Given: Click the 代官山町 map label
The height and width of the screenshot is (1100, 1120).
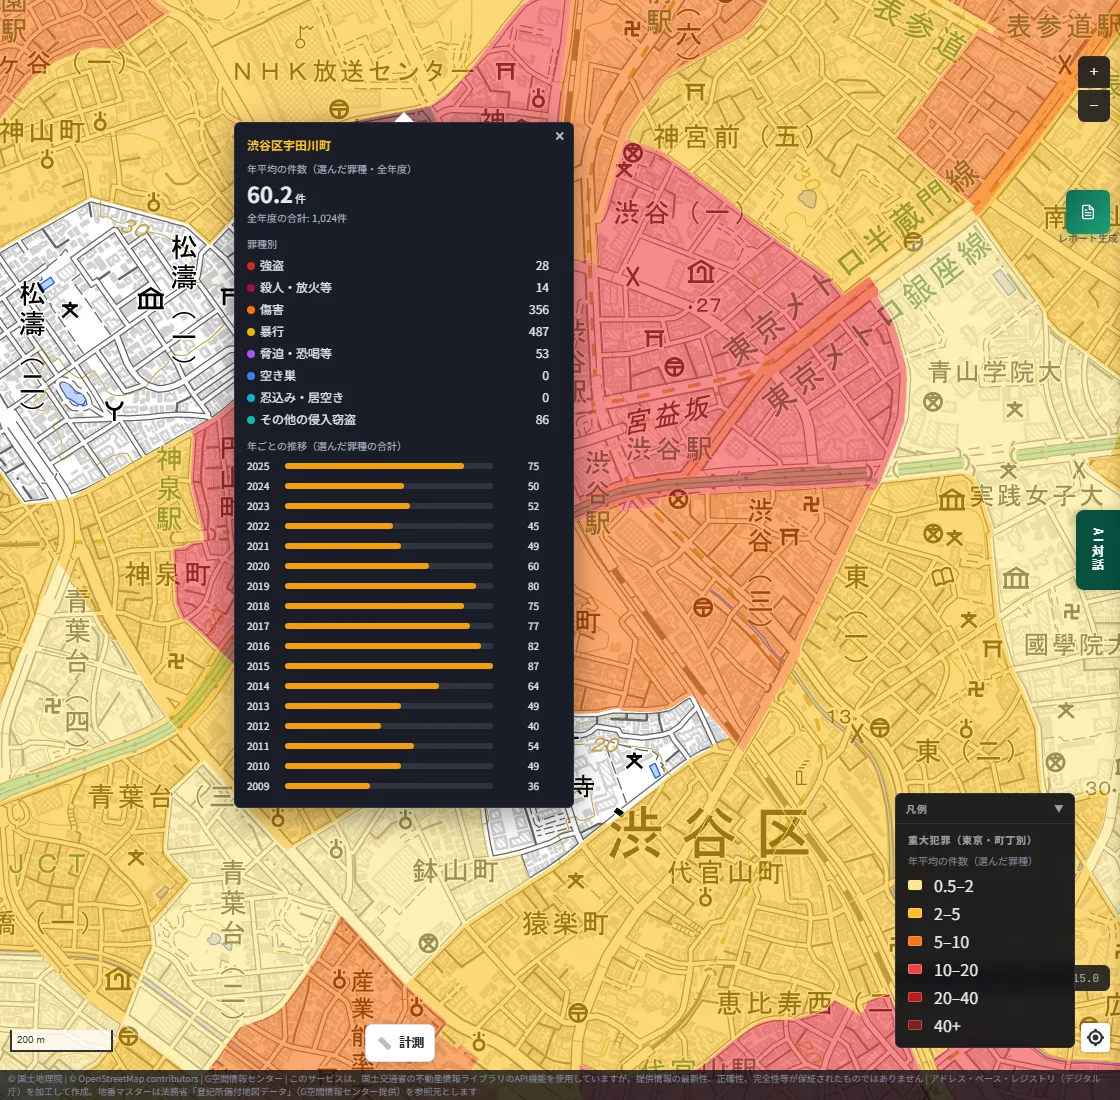Looking at the screenshot, I should pyautogui.click(x=725, y=871).
